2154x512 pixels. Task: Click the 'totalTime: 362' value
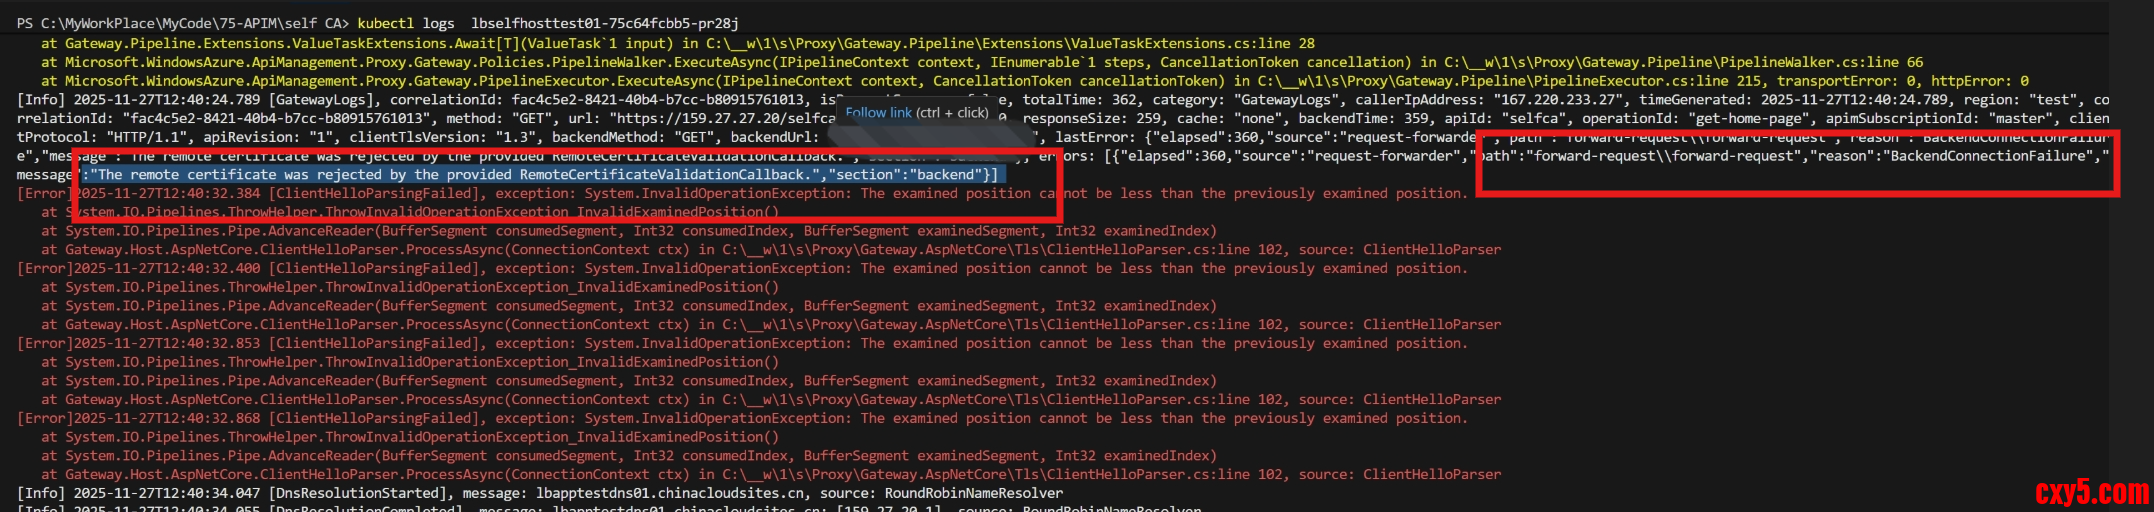(x=1080, y=100)
